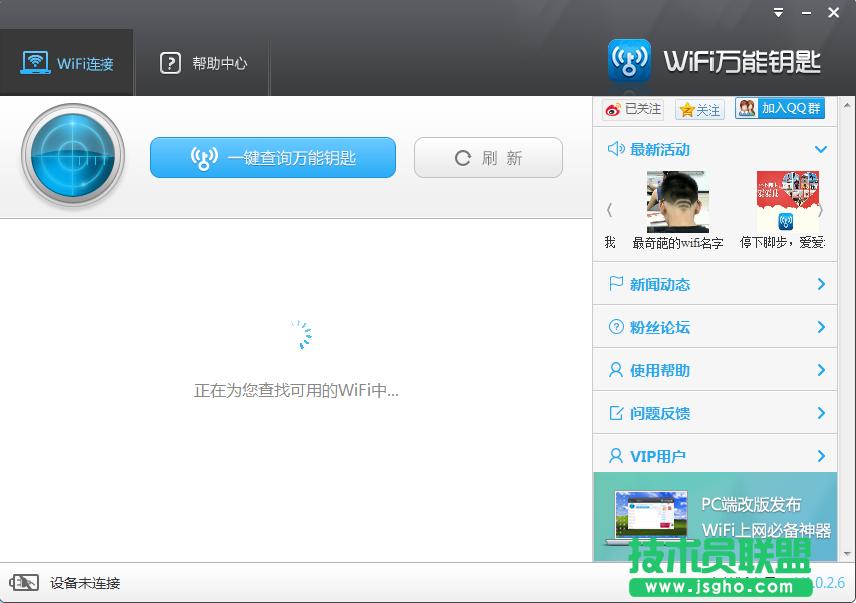The width and height of the screenshot is (856, 603).
Task: Click the WiFi万能钥匙 logo icon
Action: (x=630, y=60)
